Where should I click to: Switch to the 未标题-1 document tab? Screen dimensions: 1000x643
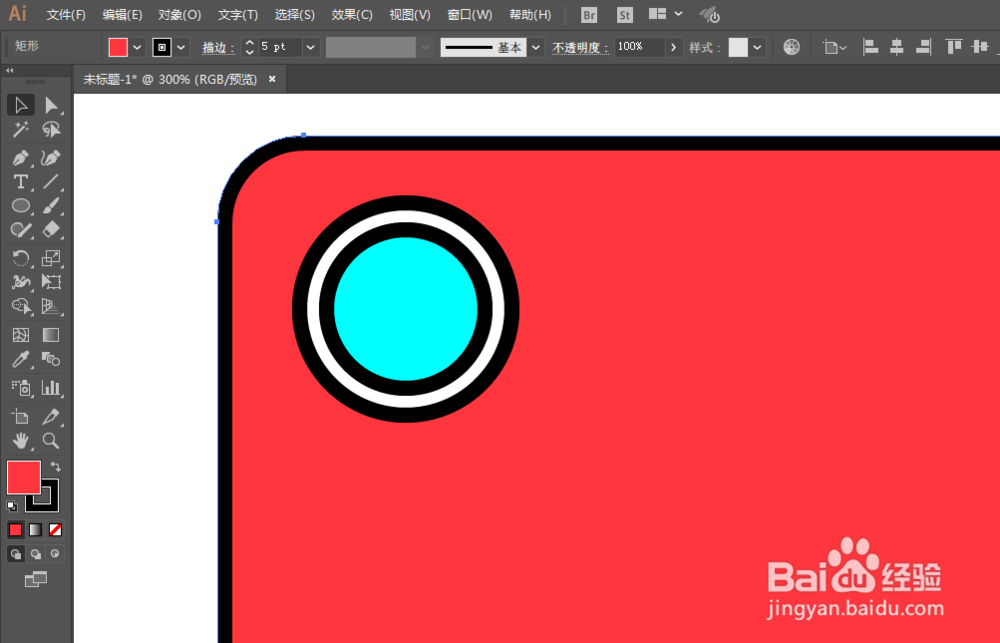[x=170, y=80]
